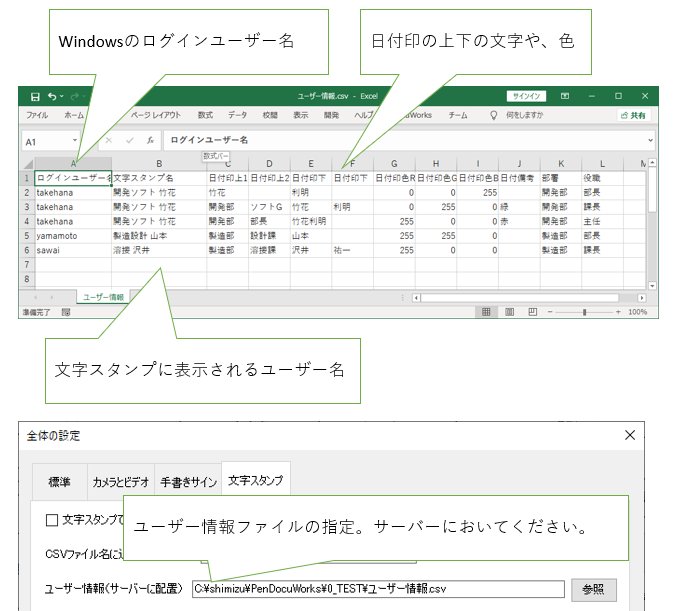Select row 3 header

pos(27,207)
